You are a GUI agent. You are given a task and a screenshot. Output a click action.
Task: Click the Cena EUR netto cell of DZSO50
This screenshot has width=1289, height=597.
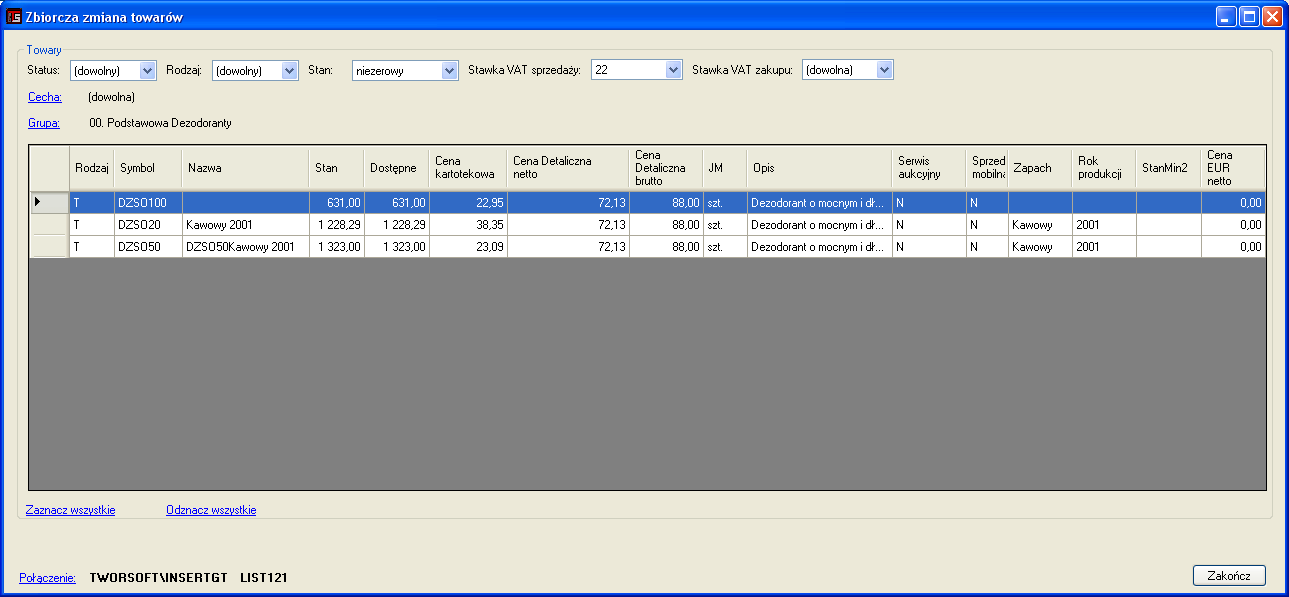(x=1233, y=246)
